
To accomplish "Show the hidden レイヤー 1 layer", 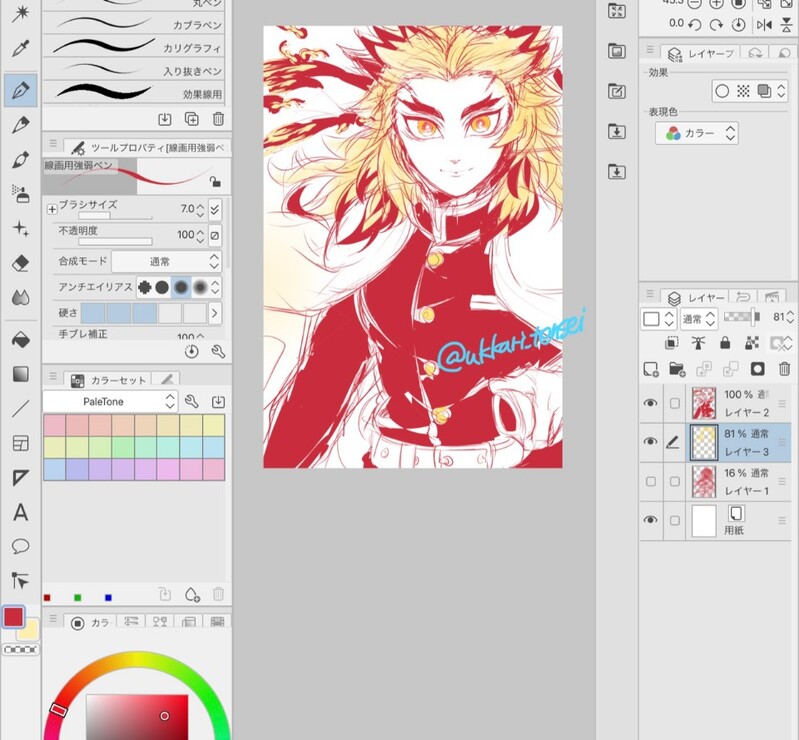I will 651,482.
